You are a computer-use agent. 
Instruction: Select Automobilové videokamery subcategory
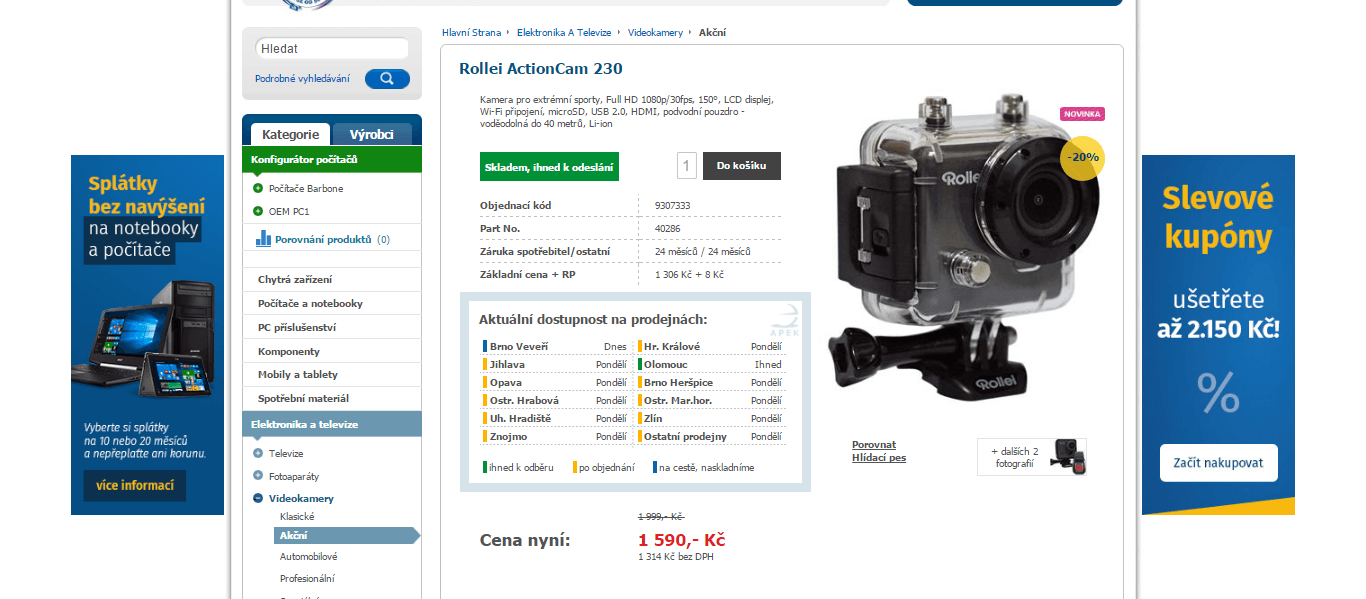308,556
